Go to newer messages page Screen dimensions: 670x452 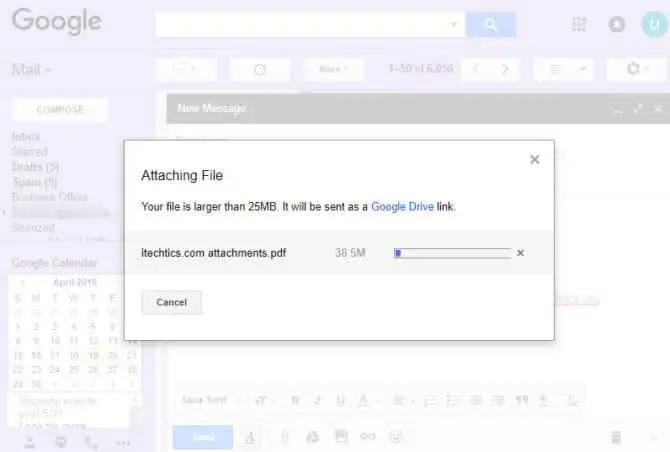[x=476, y=69]
